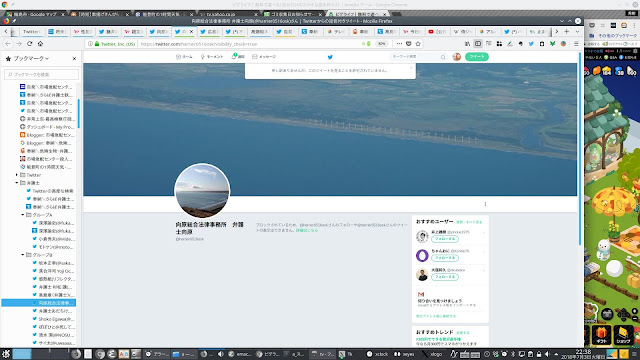Open profile more options three-dot menu

(x=485, y=204)
